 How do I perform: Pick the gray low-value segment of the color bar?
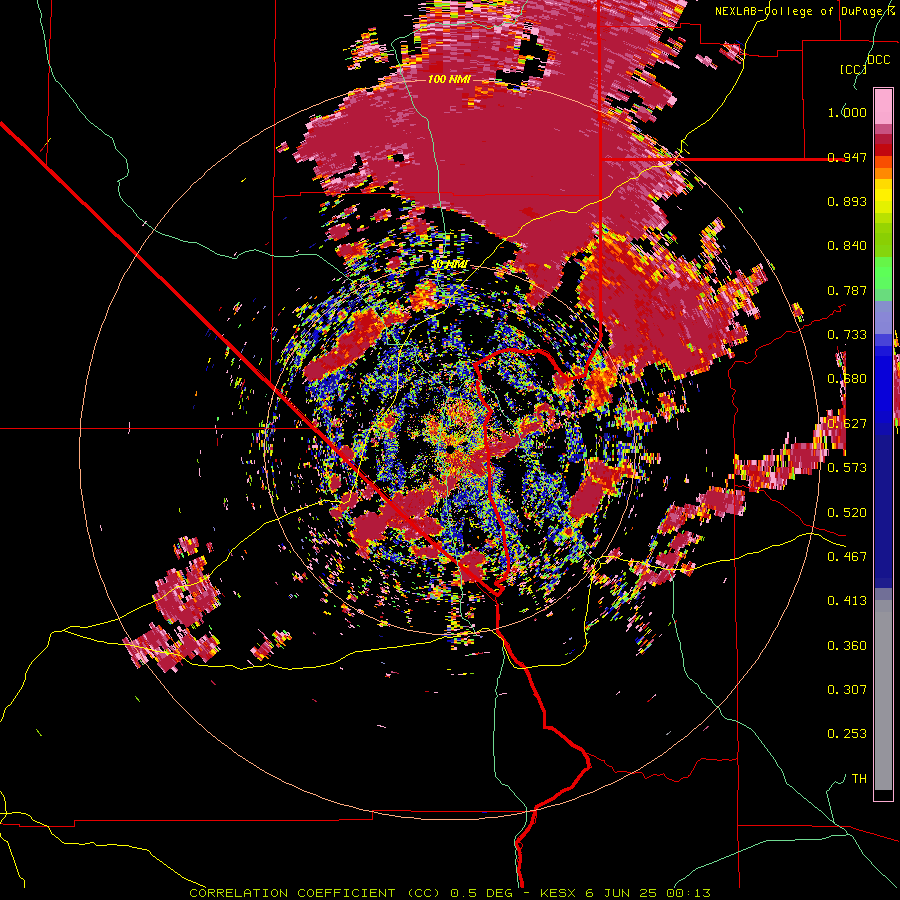(x=883, y=695)
